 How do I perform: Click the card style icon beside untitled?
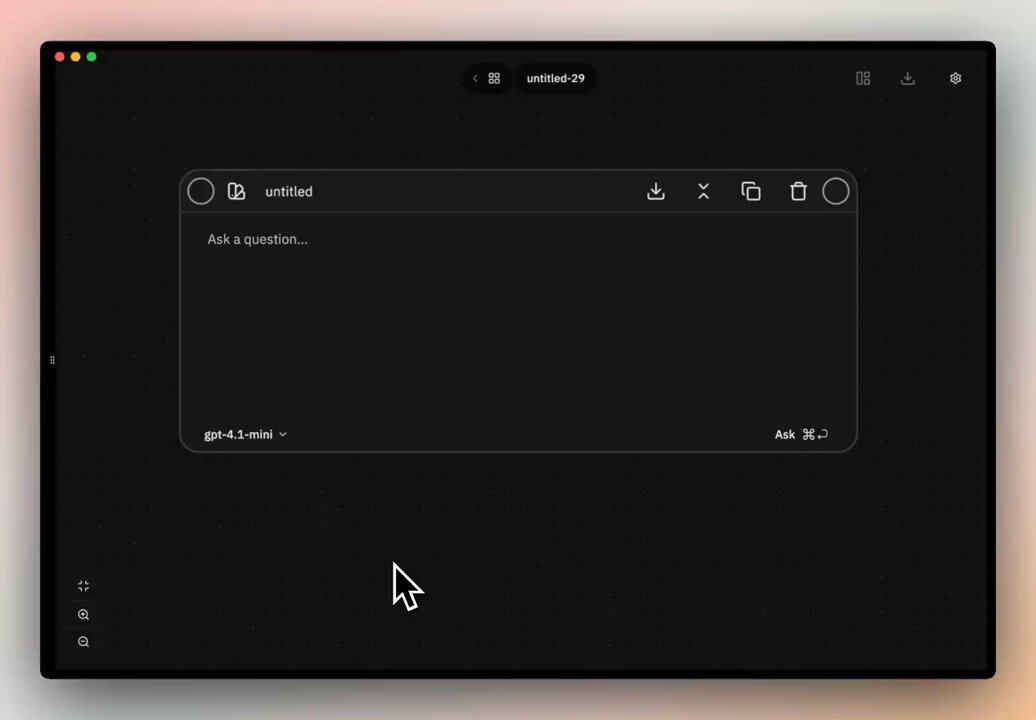236,191
